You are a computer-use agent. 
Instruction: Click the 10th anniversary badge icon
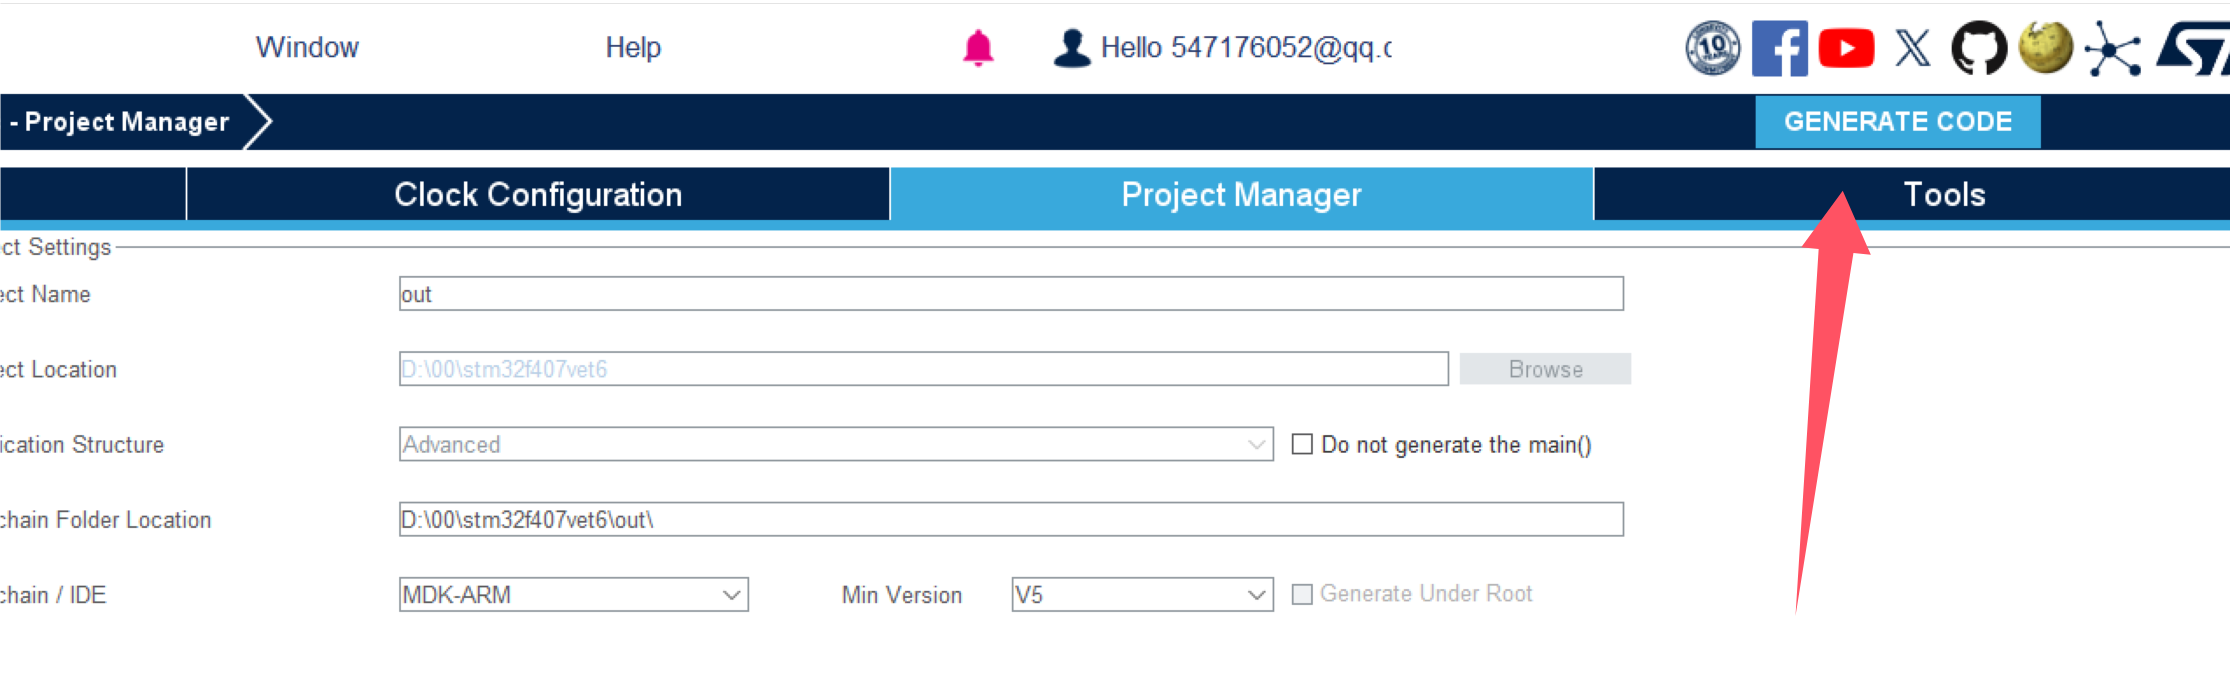tap(1713, 48)
